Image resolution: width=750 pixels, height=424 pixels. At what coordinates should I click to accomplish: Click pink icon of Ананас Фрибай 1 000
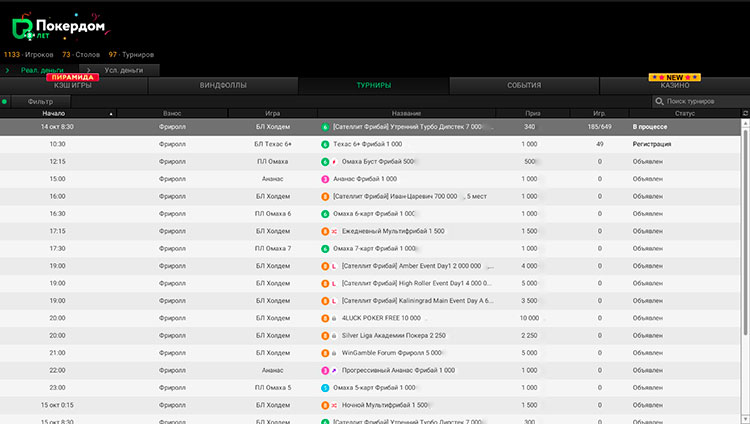[x=325, y=179]
